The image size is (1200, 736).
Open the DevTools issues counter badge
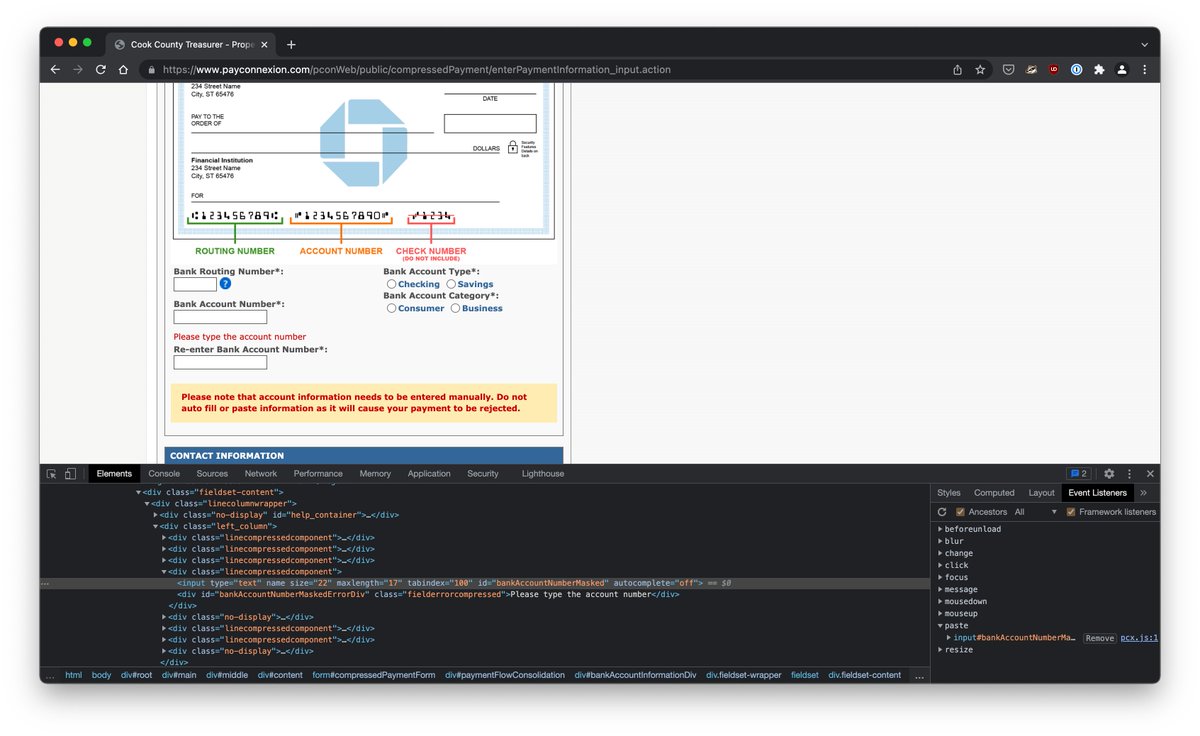(1078, 474)
